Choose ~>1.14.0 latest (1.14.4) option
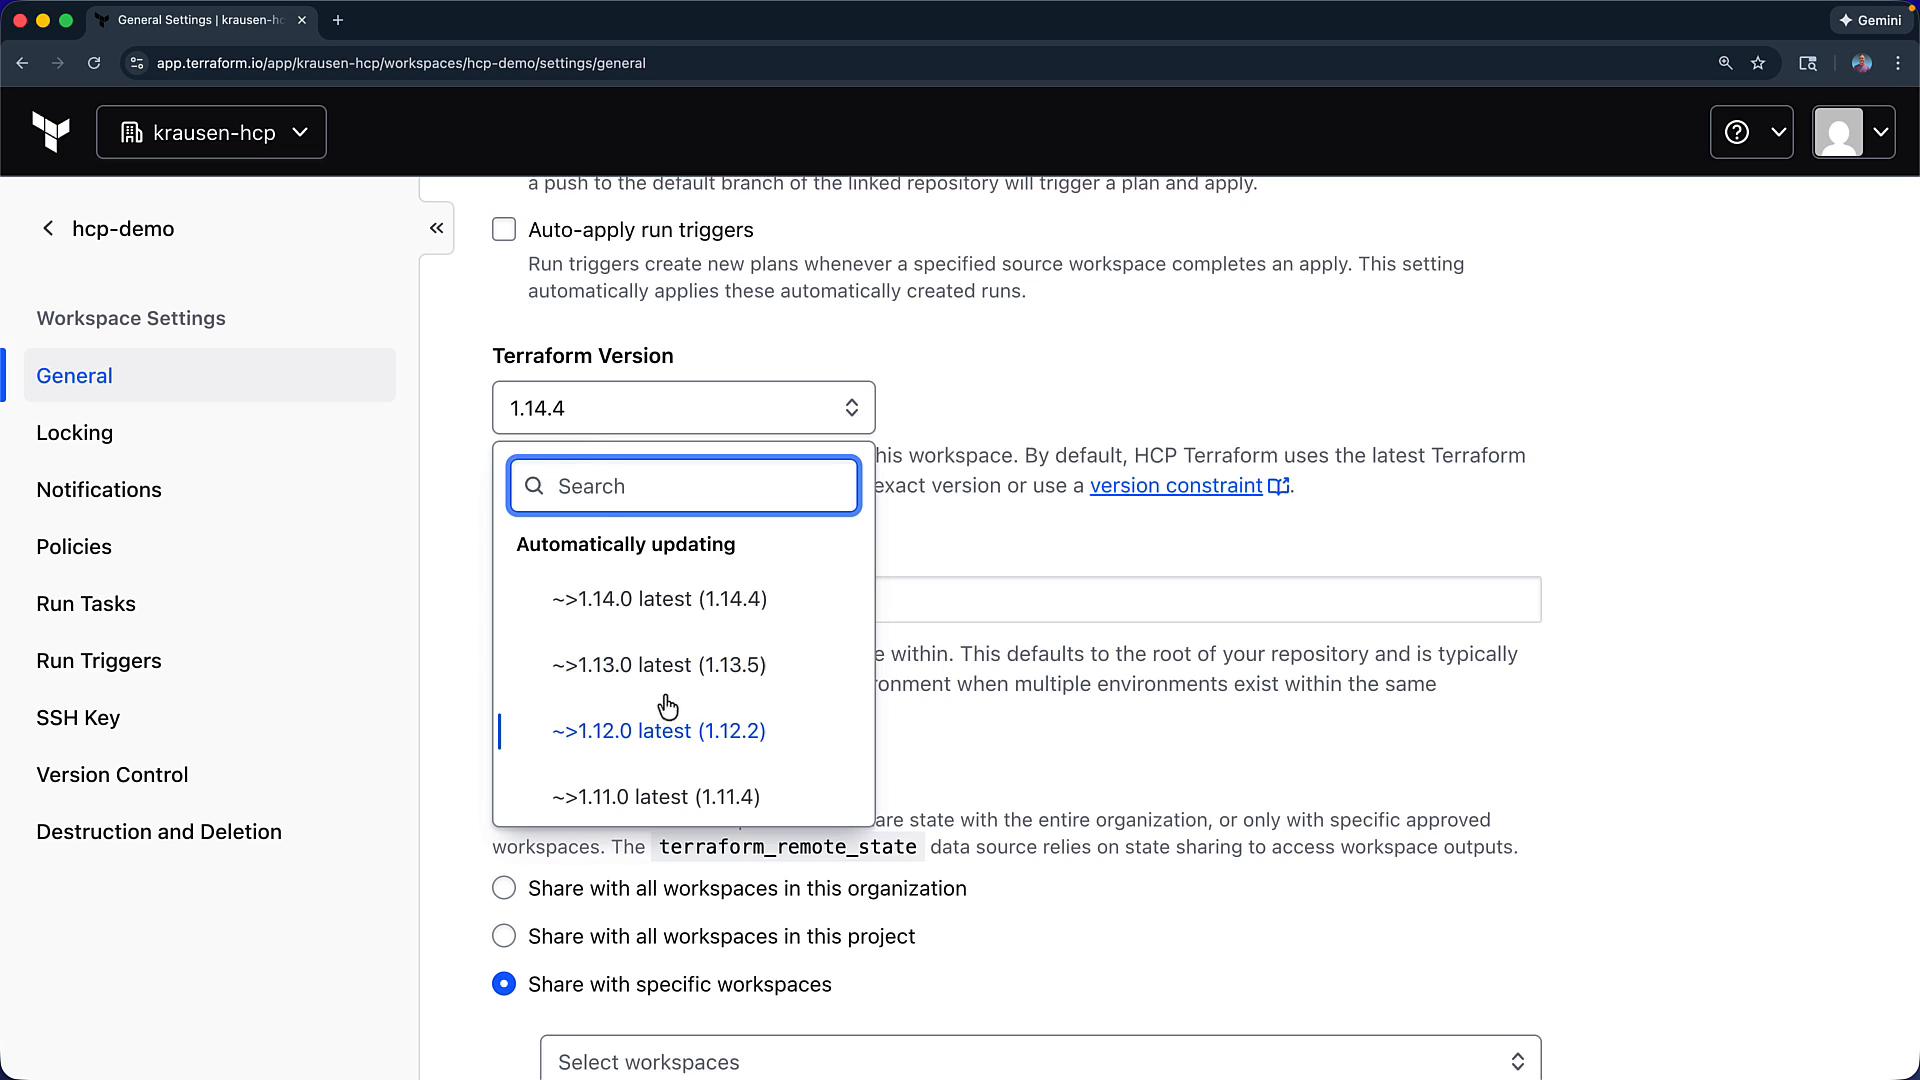Image resolution: width=1920 pixels, height=1080 pixels. (684, 599)
